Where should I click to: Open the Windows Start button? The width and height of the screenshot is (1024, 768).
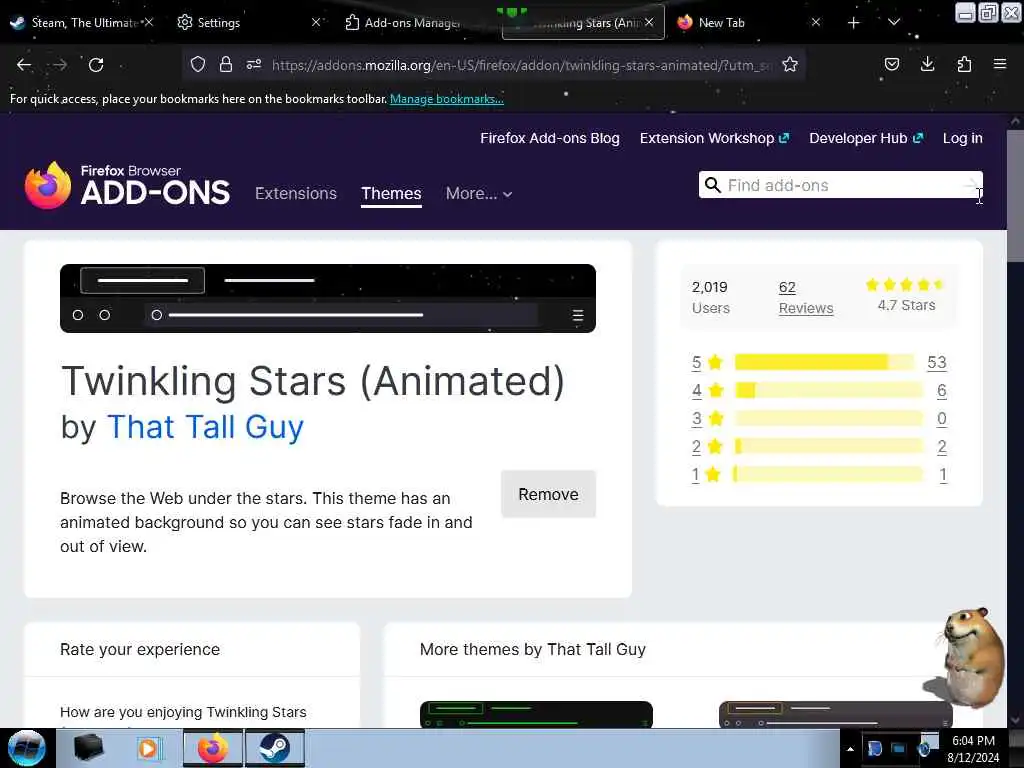point(27,748)
